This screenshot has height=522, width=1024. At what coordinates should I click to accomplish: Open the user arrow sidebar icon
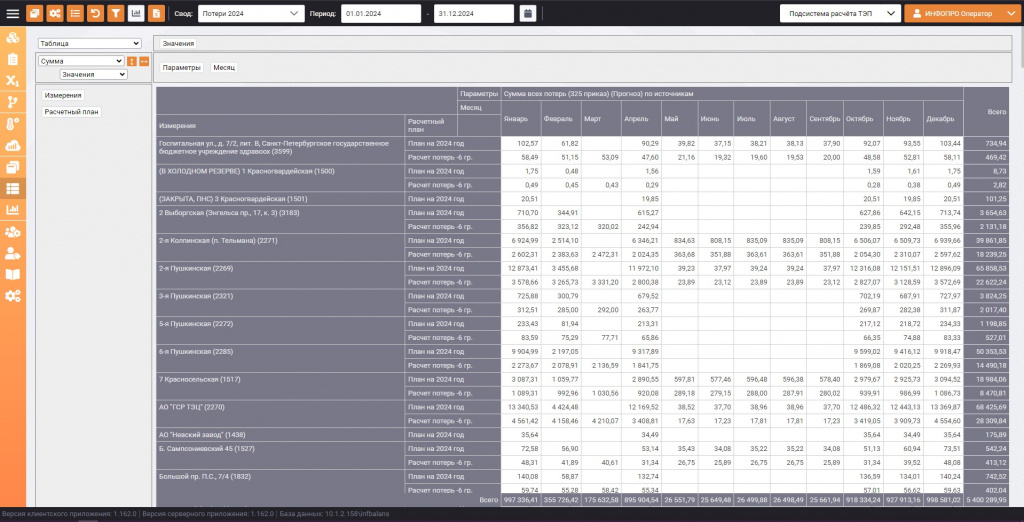[12, 253]
